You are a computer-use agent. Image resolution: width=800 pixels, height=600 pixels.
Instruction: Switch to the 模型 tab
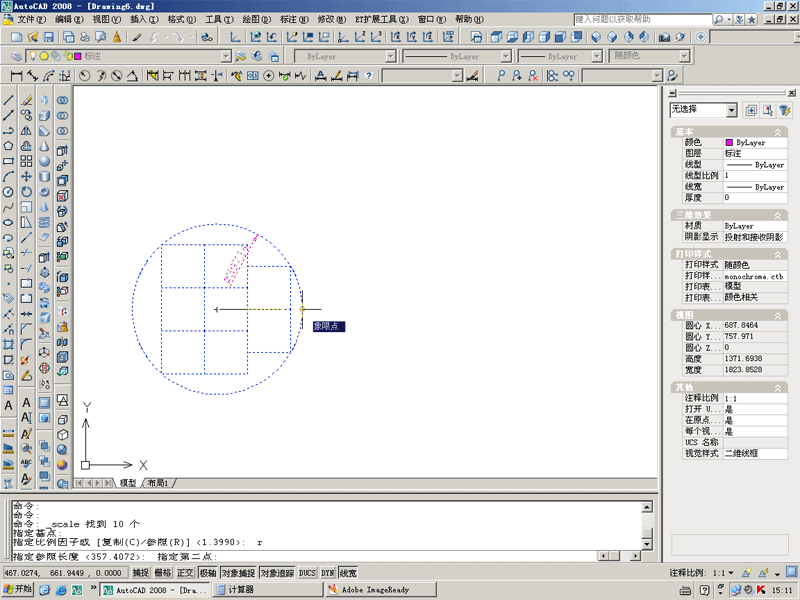(128, 483)
